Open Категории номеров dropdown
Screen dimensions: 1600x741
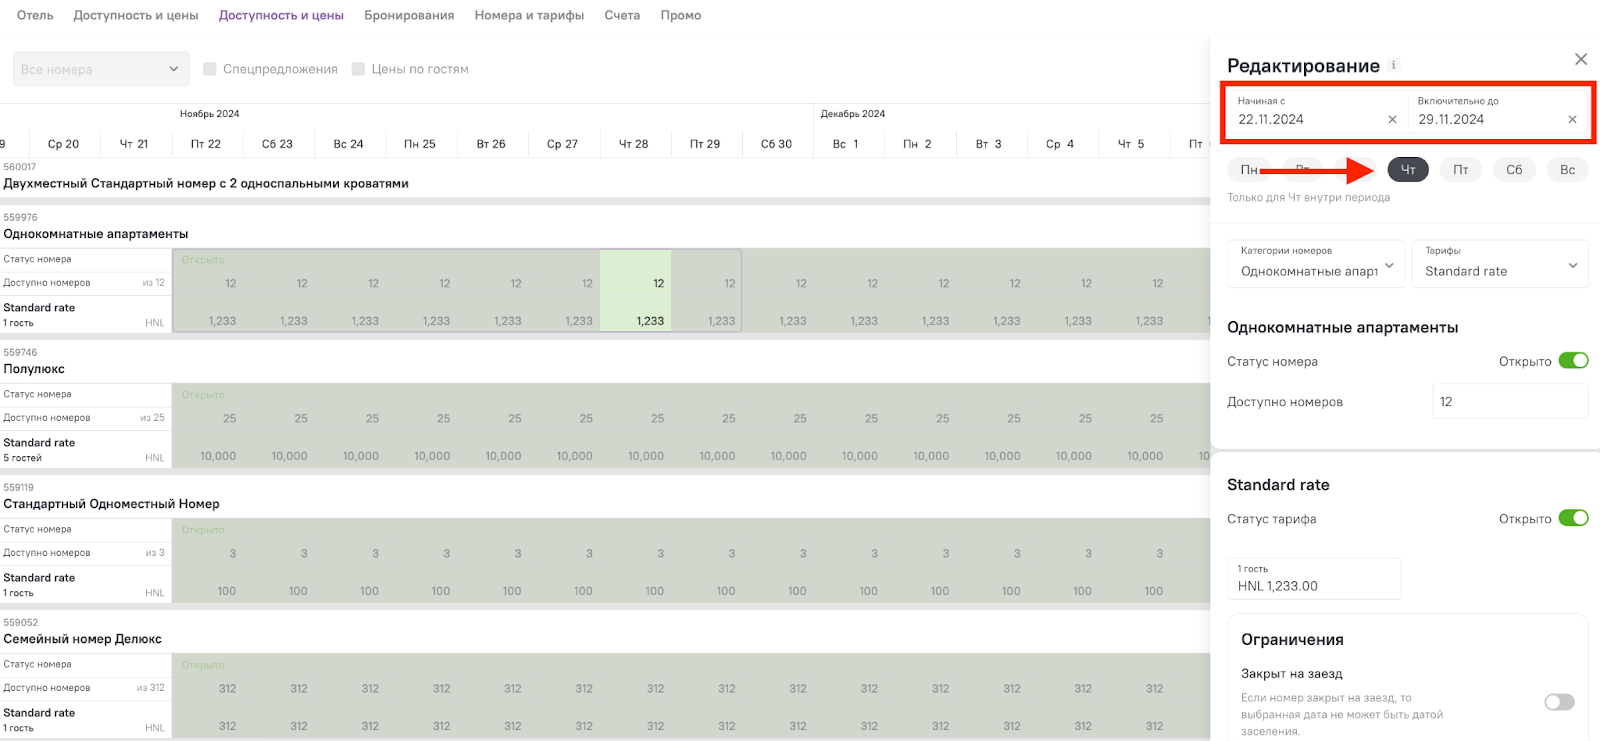1317,264
